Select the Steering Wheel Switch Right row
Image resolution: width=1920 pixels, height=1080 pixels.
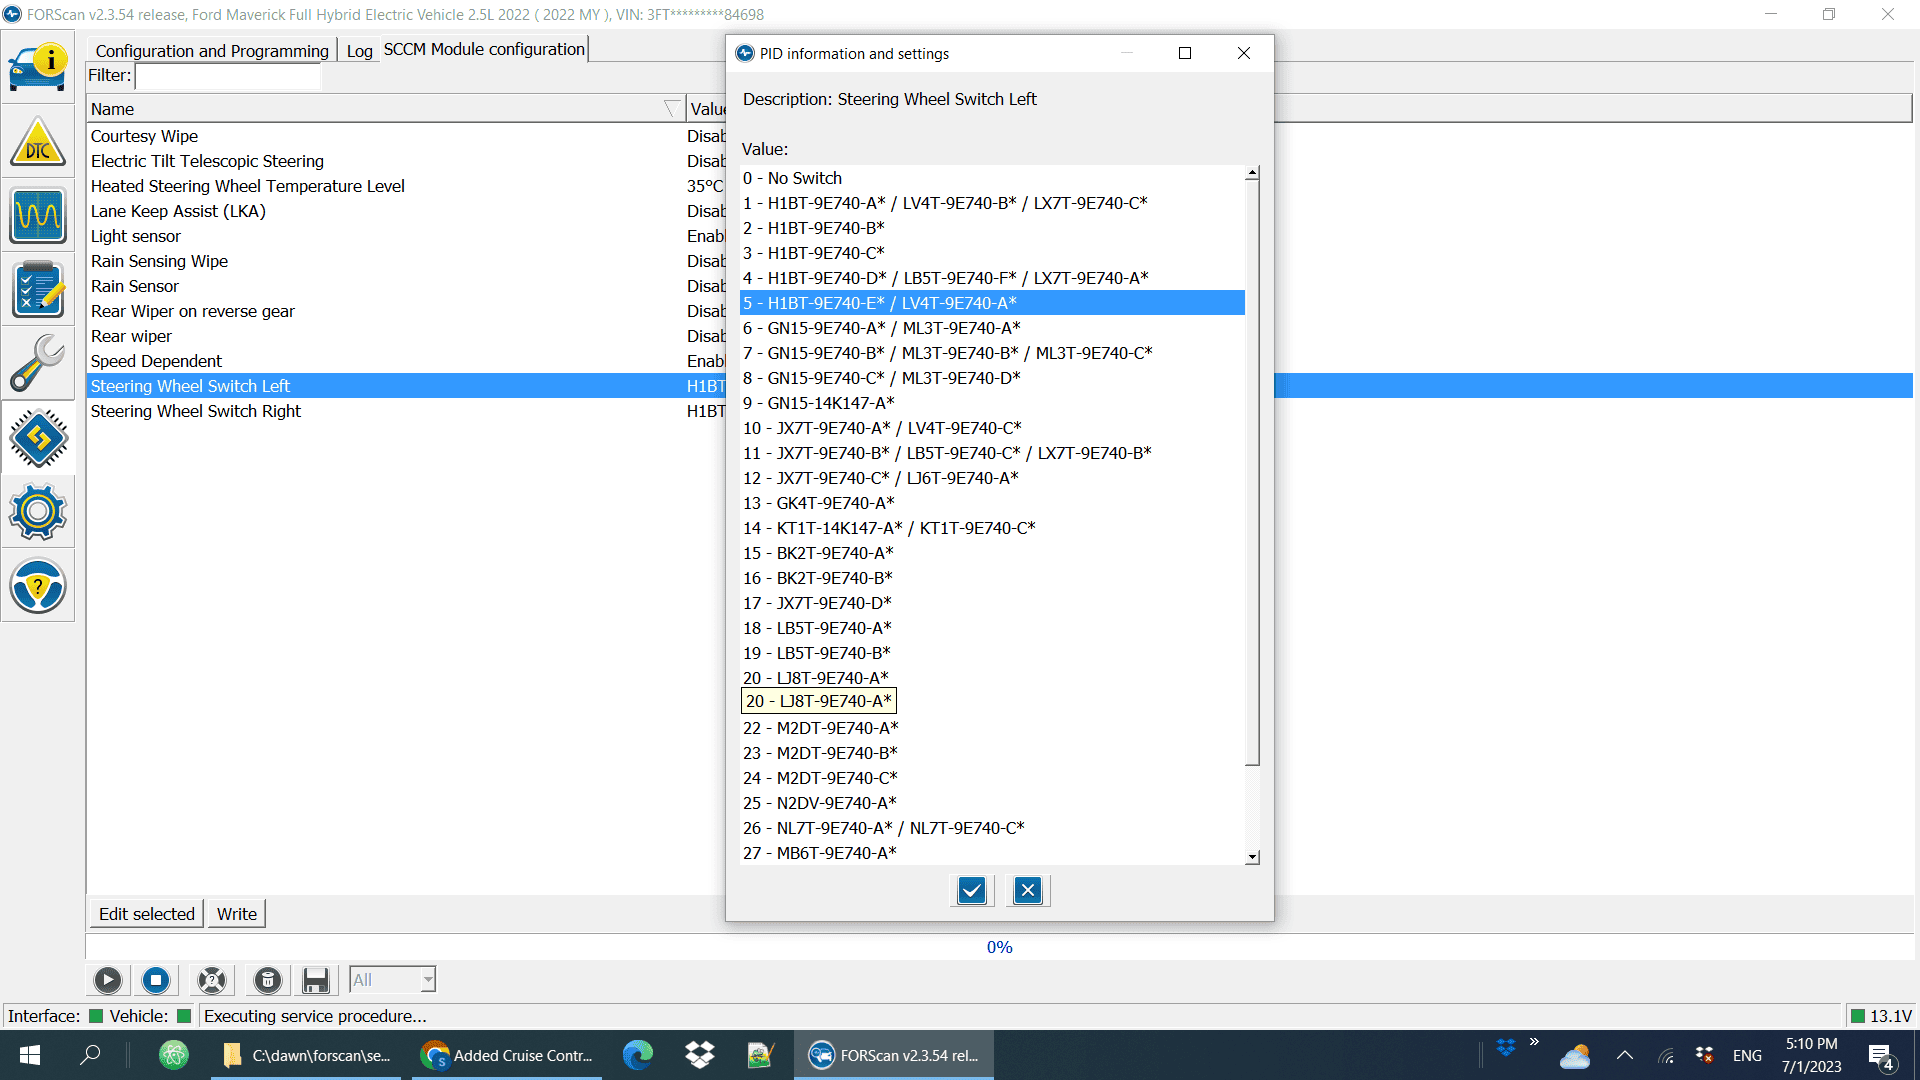click(x=406, y=411)
